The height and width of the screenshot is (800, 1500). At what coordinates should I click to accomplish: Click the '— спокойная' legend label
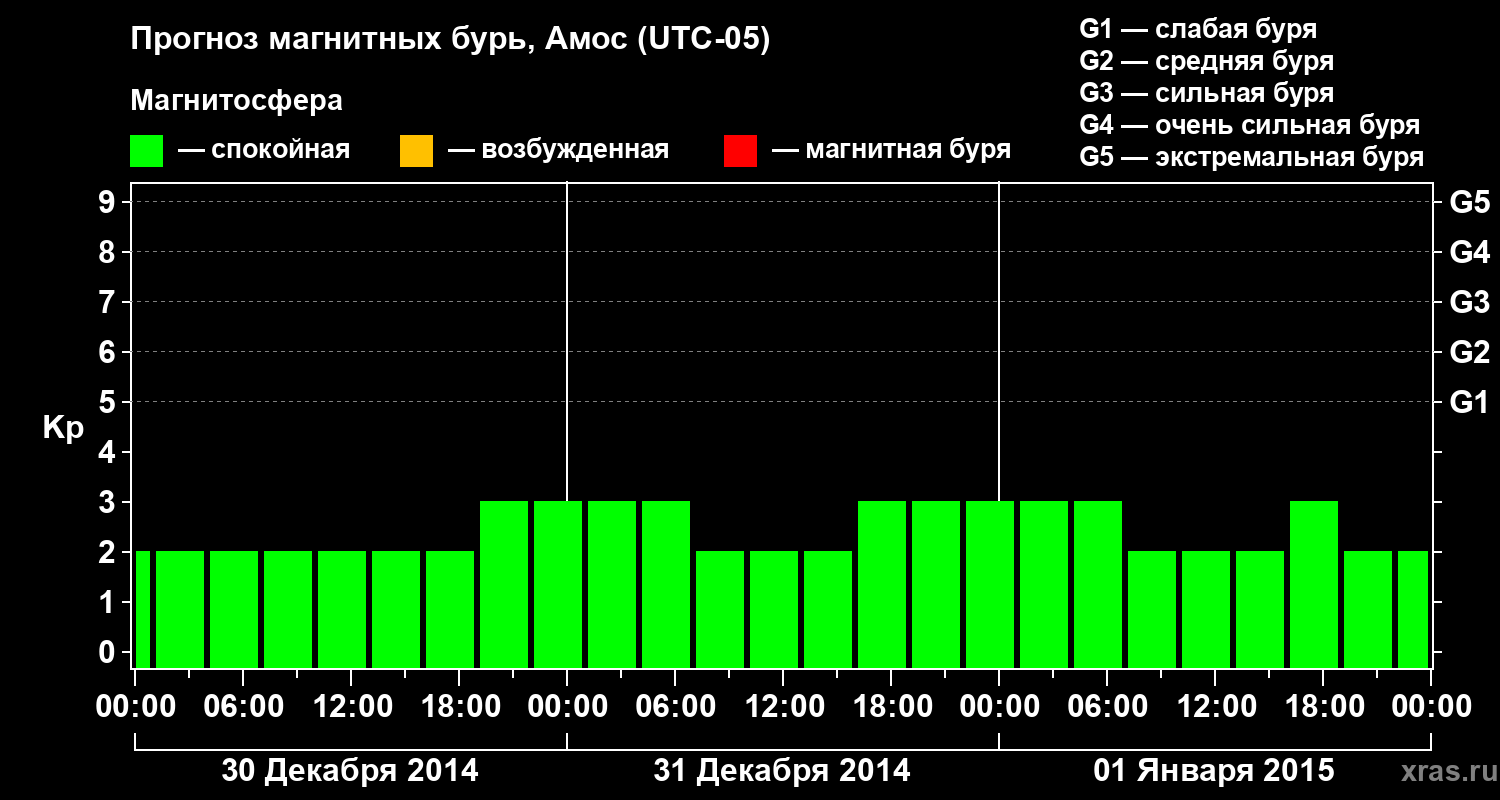click(x=264, y=150)
